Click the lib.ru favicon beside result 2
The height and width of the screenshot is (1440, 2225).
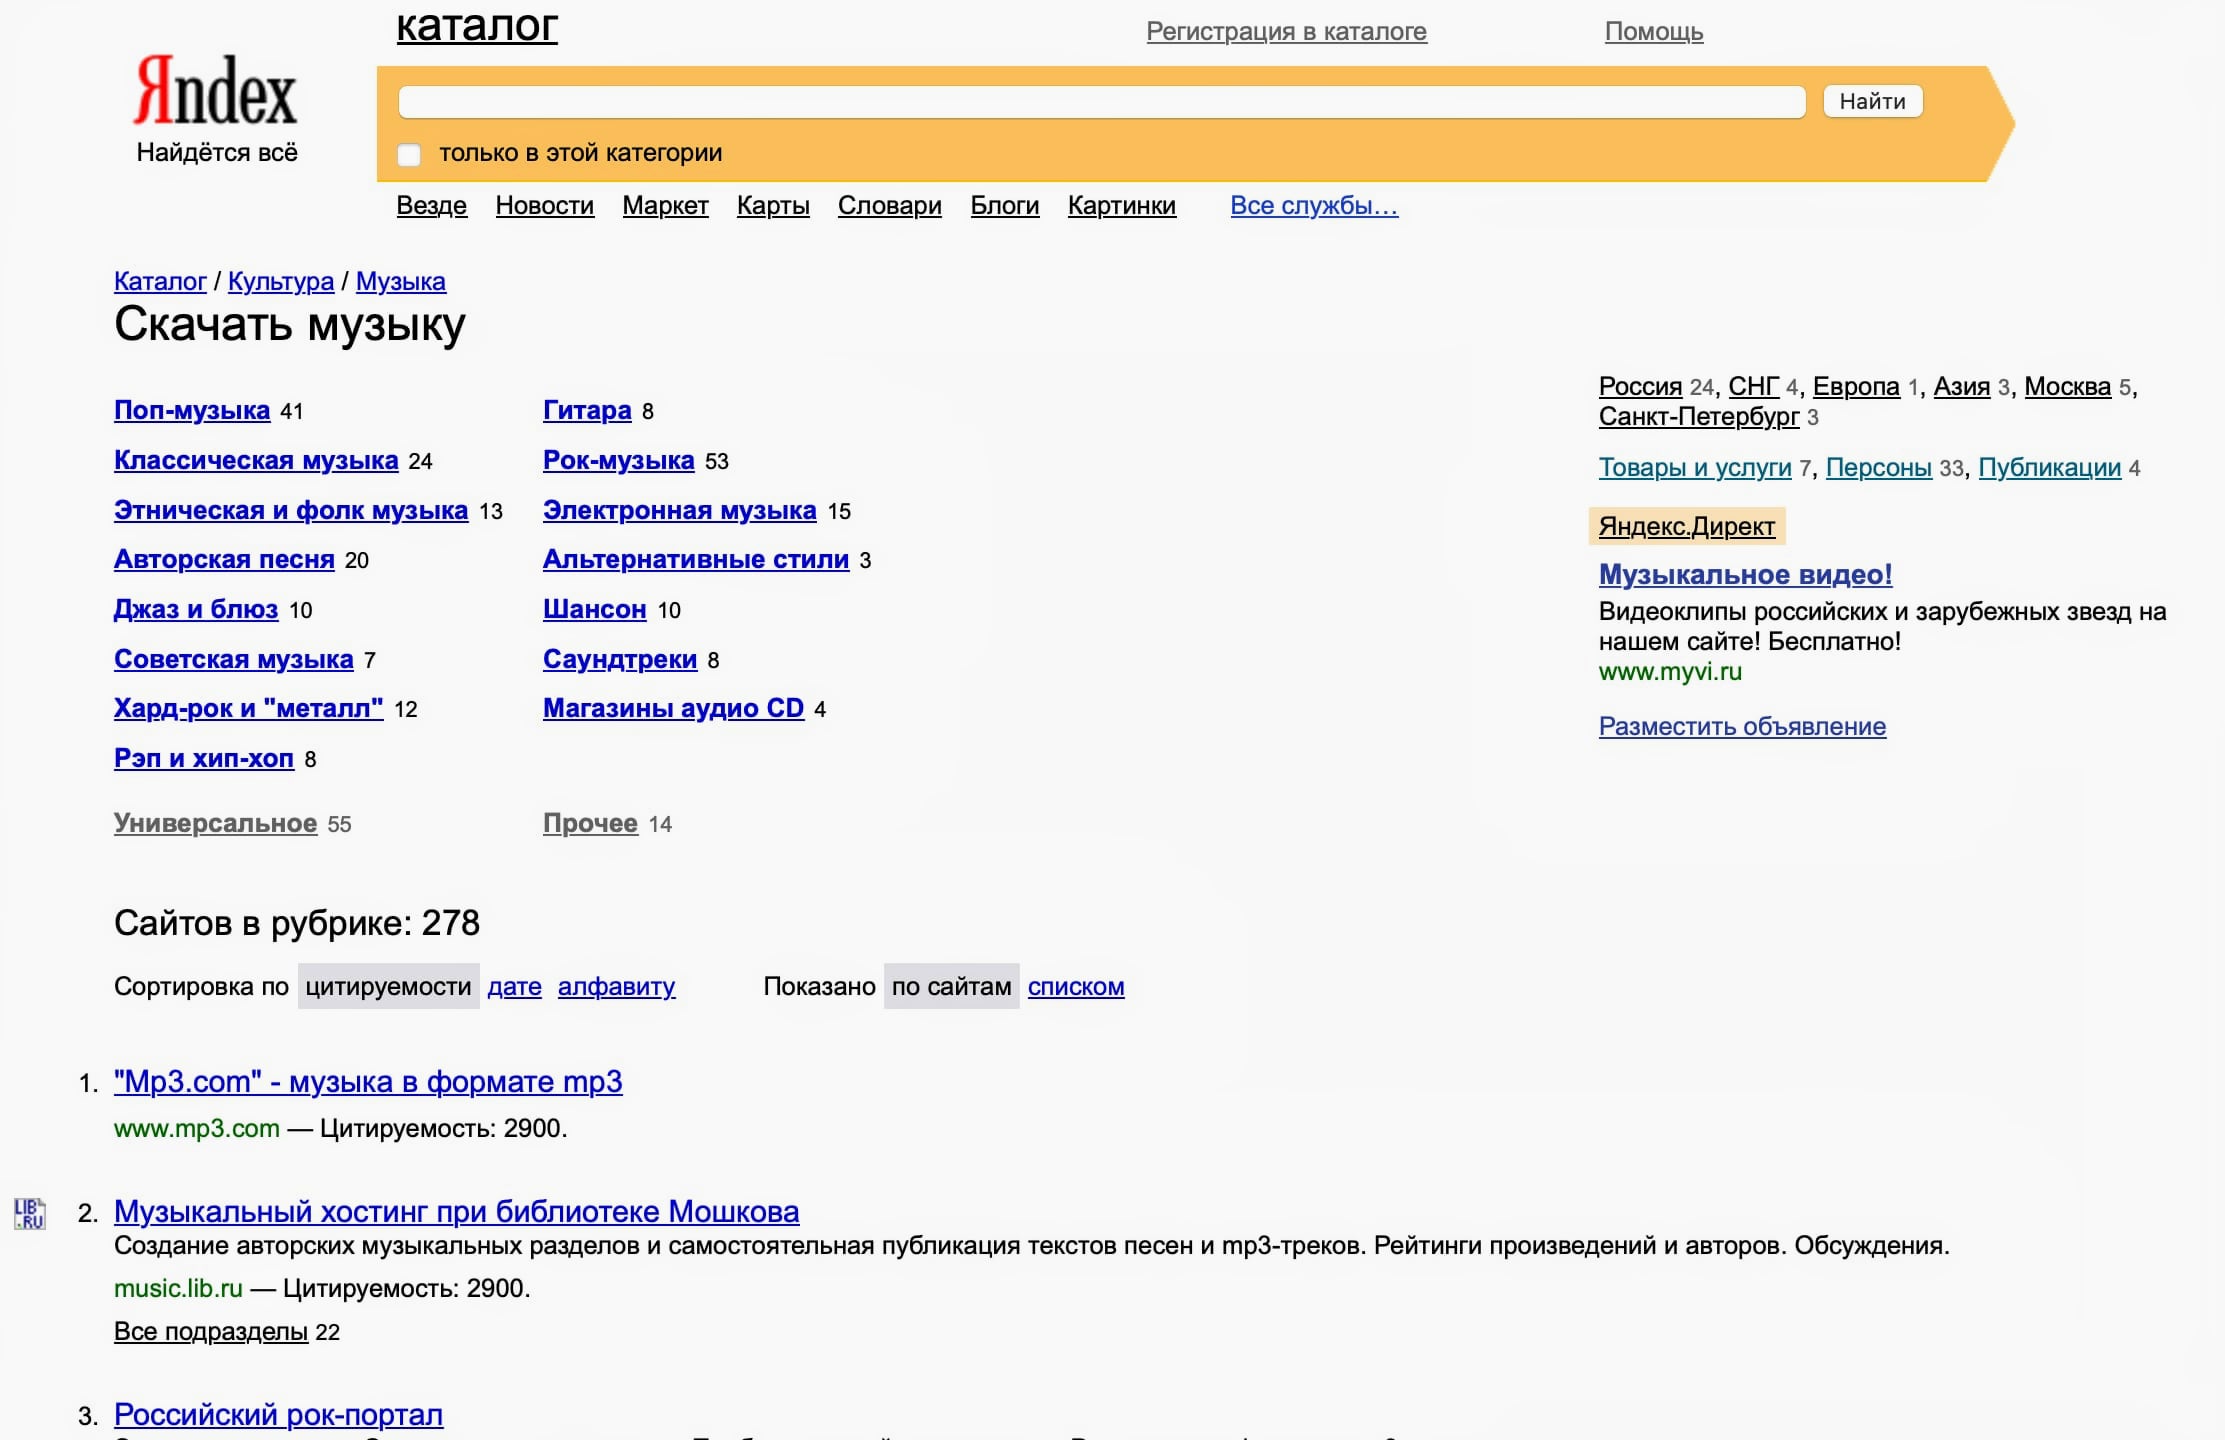29,1213
